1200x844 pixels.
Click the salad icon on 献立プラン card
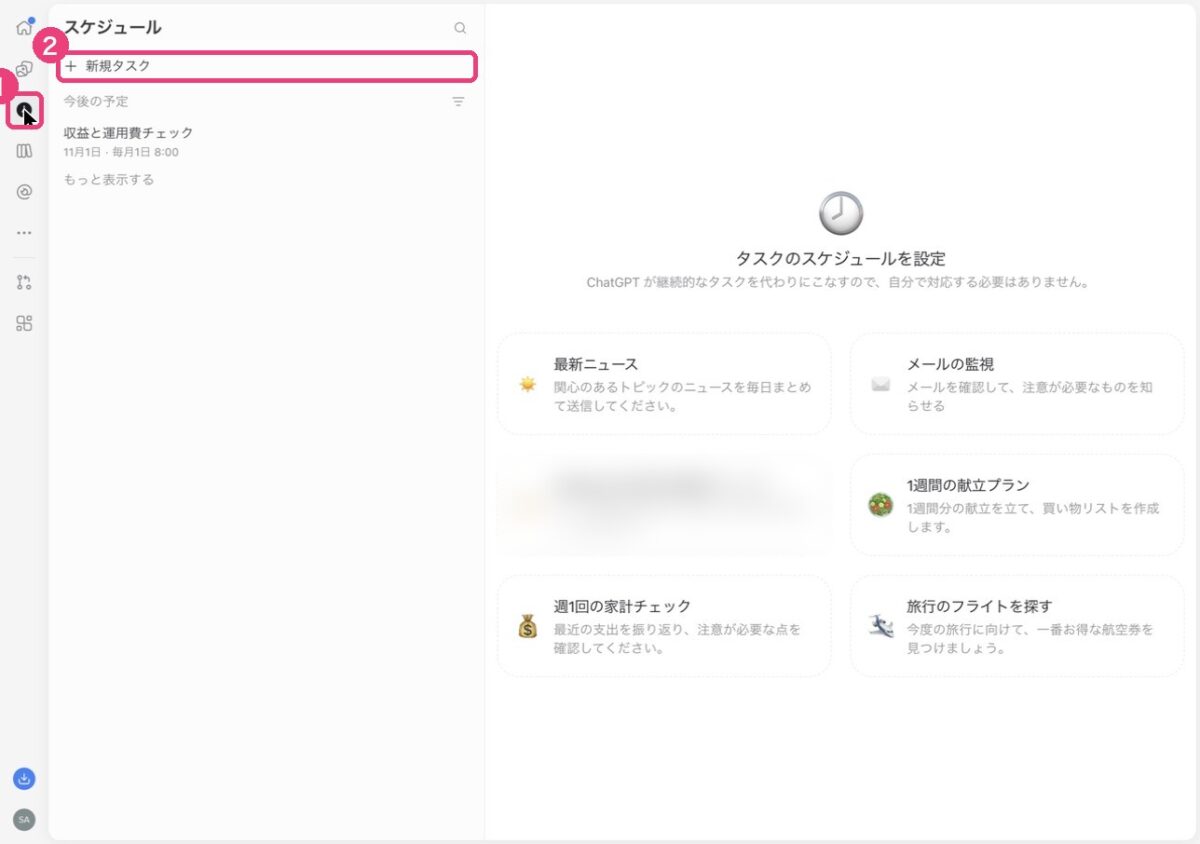coord(880,505)
